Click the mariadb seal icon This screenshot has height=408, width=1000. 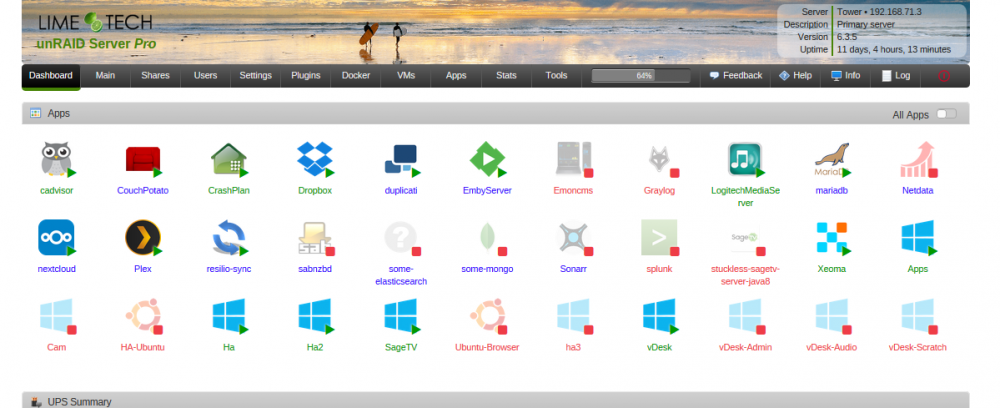coord(832,159)
